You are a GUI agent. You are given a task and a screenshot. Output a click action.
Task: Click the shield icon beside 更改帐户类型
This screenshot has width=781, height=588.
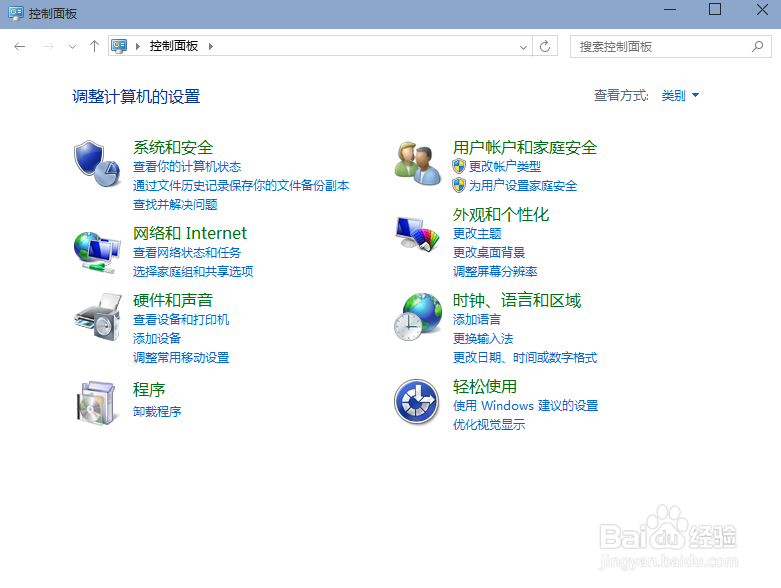[459, 166]
